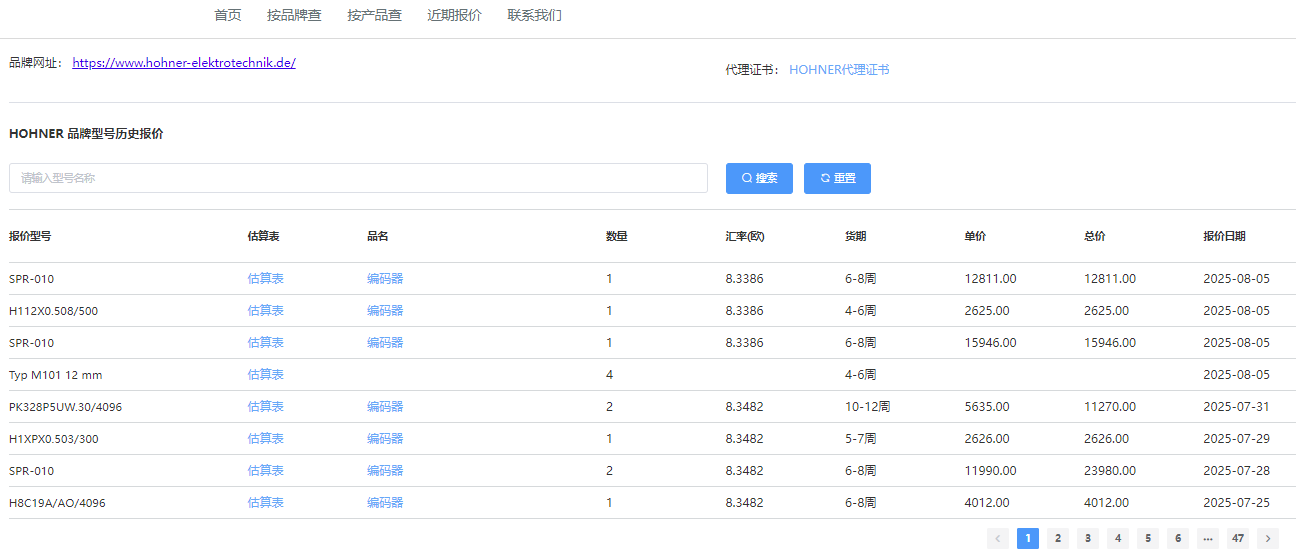
Task: Select page 5 in the pagination
Action: [x=1148, y=538]
